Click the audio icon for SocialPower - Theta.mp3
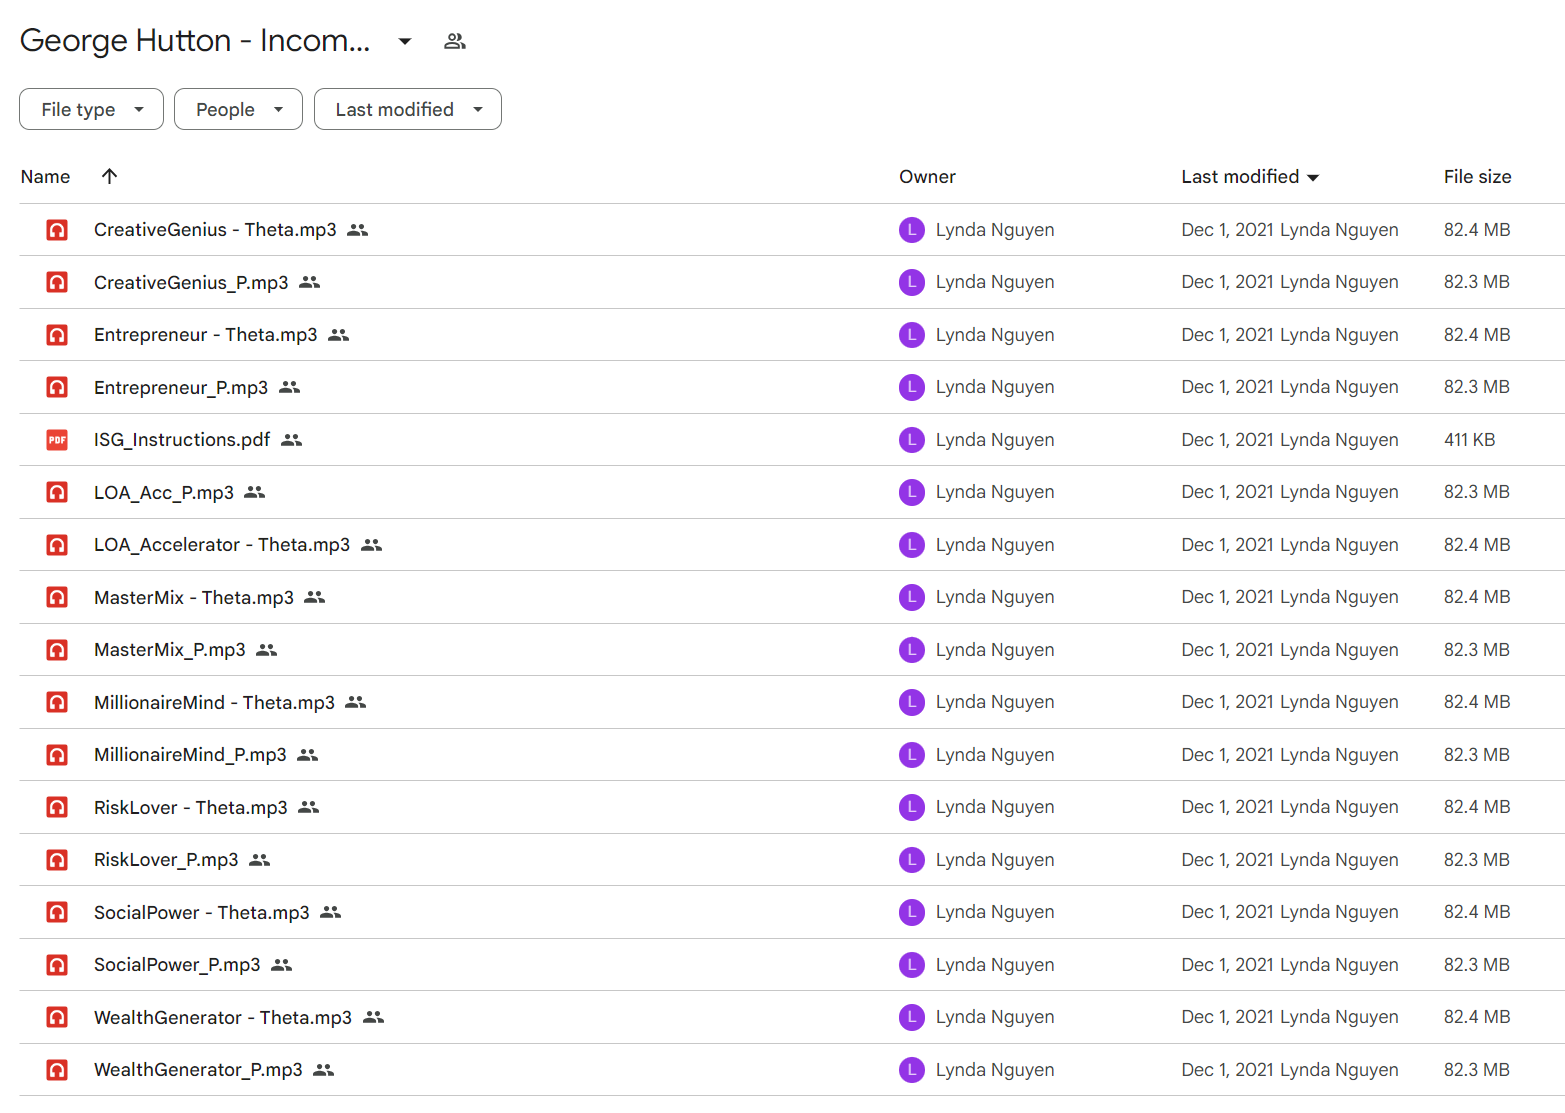The image size is (1565, 1113). (57, 912)
